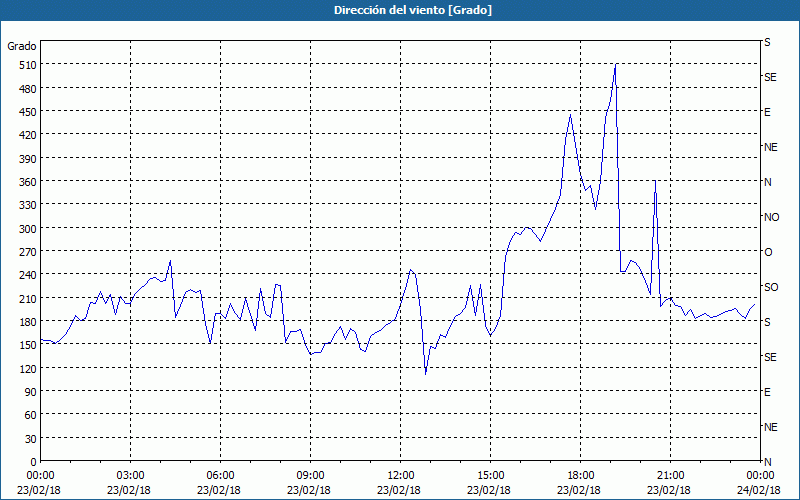
Task: Click the line's 510-degree peak after 19:00
Action: tap(616, 64)
